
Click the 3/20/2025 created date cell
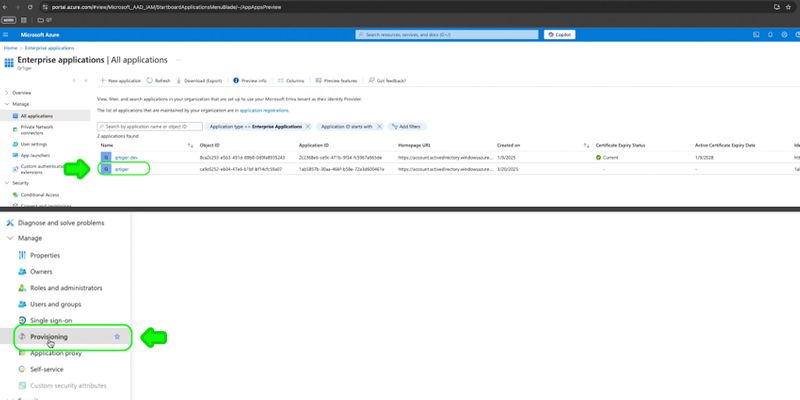[x=508, y=169]
